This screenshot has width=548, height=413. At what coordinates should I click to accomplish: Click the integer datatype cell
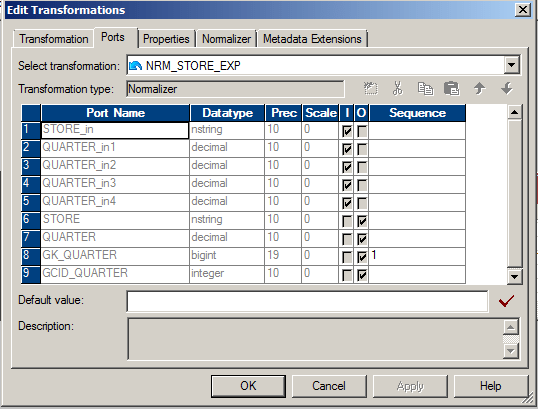pyautogui.click(x=227, y=275)
